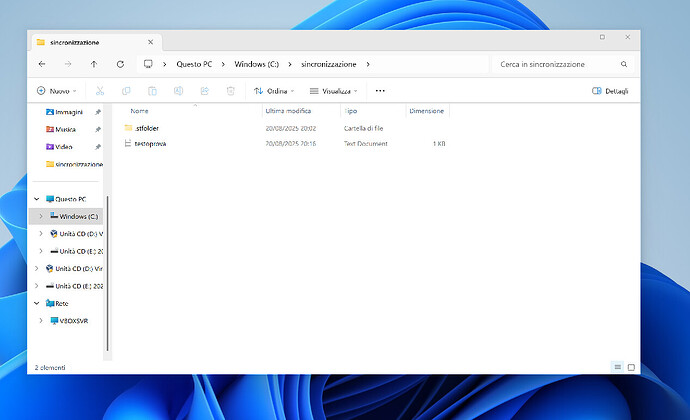Open the Musica quick access folder
Screen dimensions: 690x420
coord(67,129)
